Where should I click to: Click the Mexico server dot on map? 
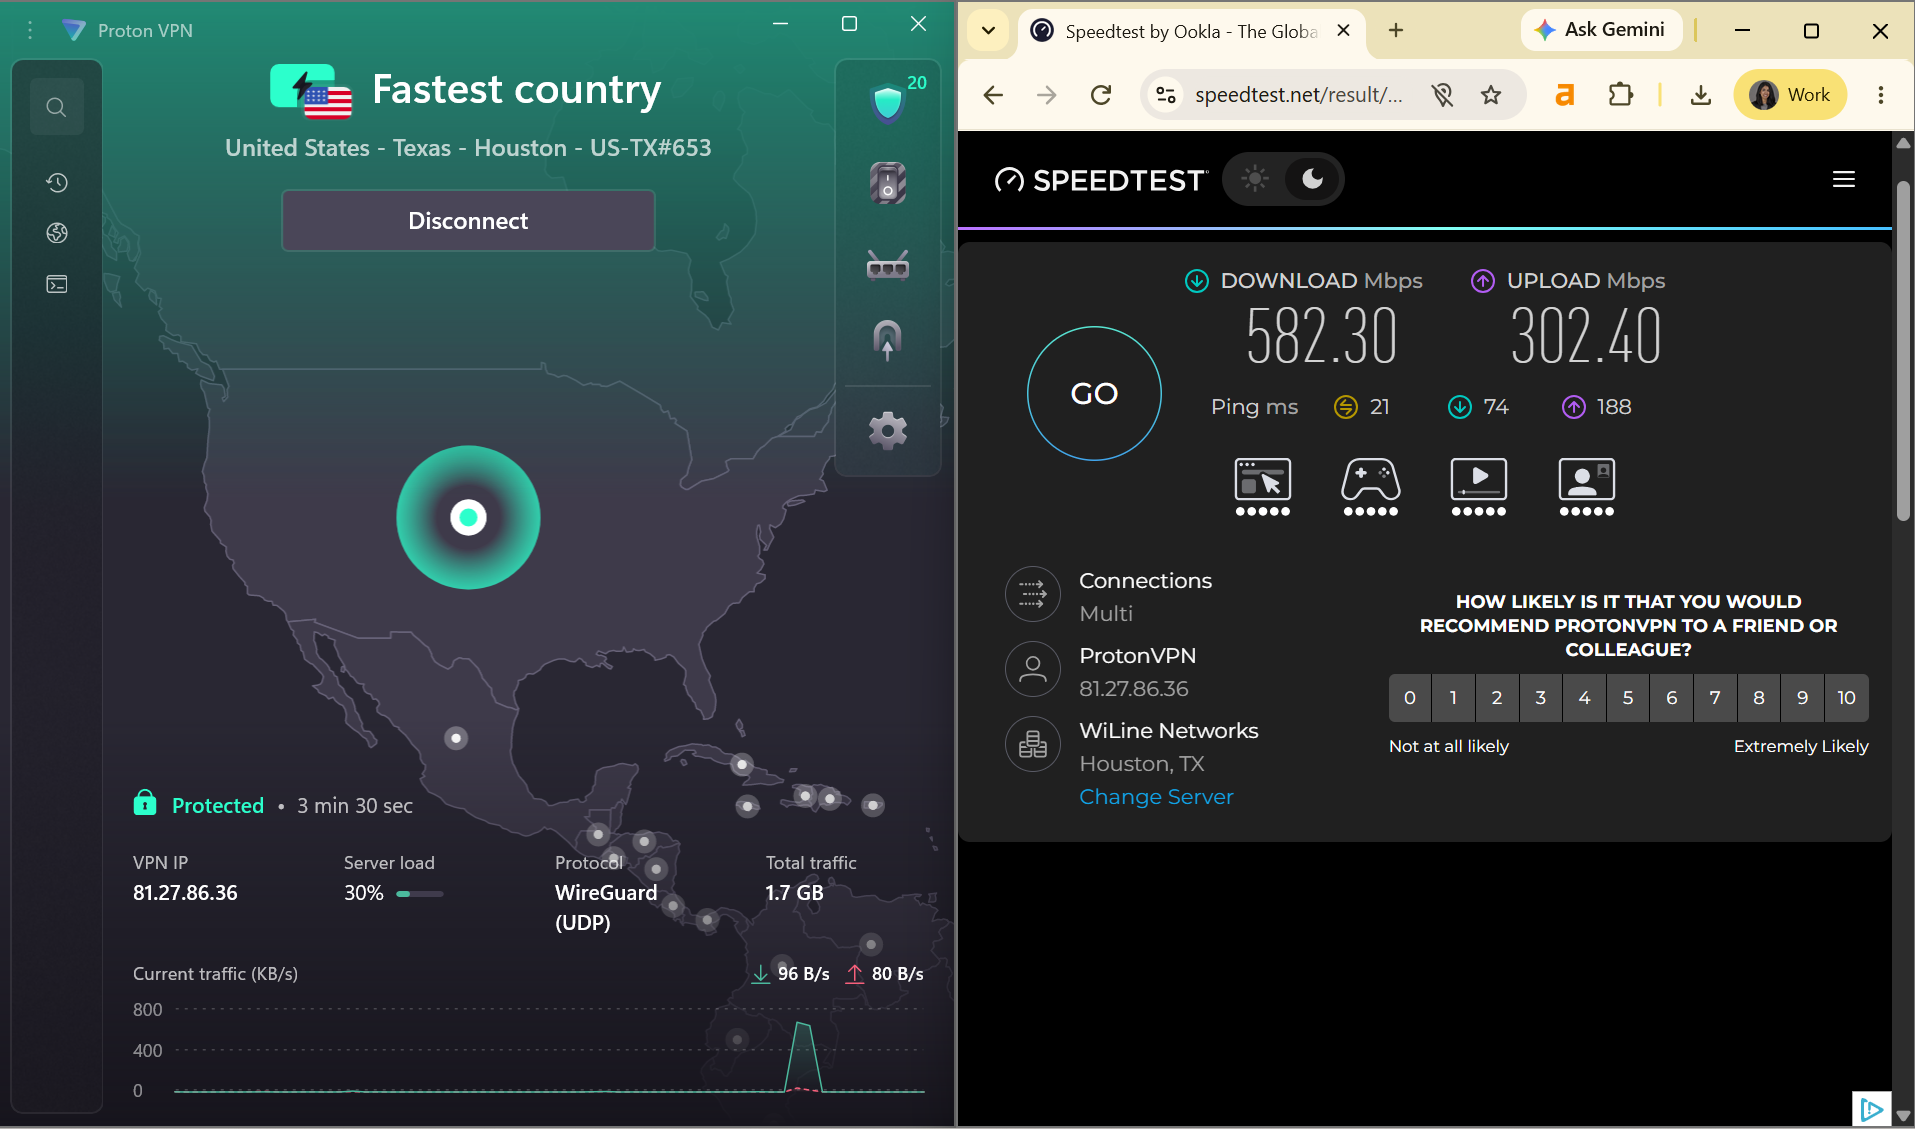[x=456, y=738]
